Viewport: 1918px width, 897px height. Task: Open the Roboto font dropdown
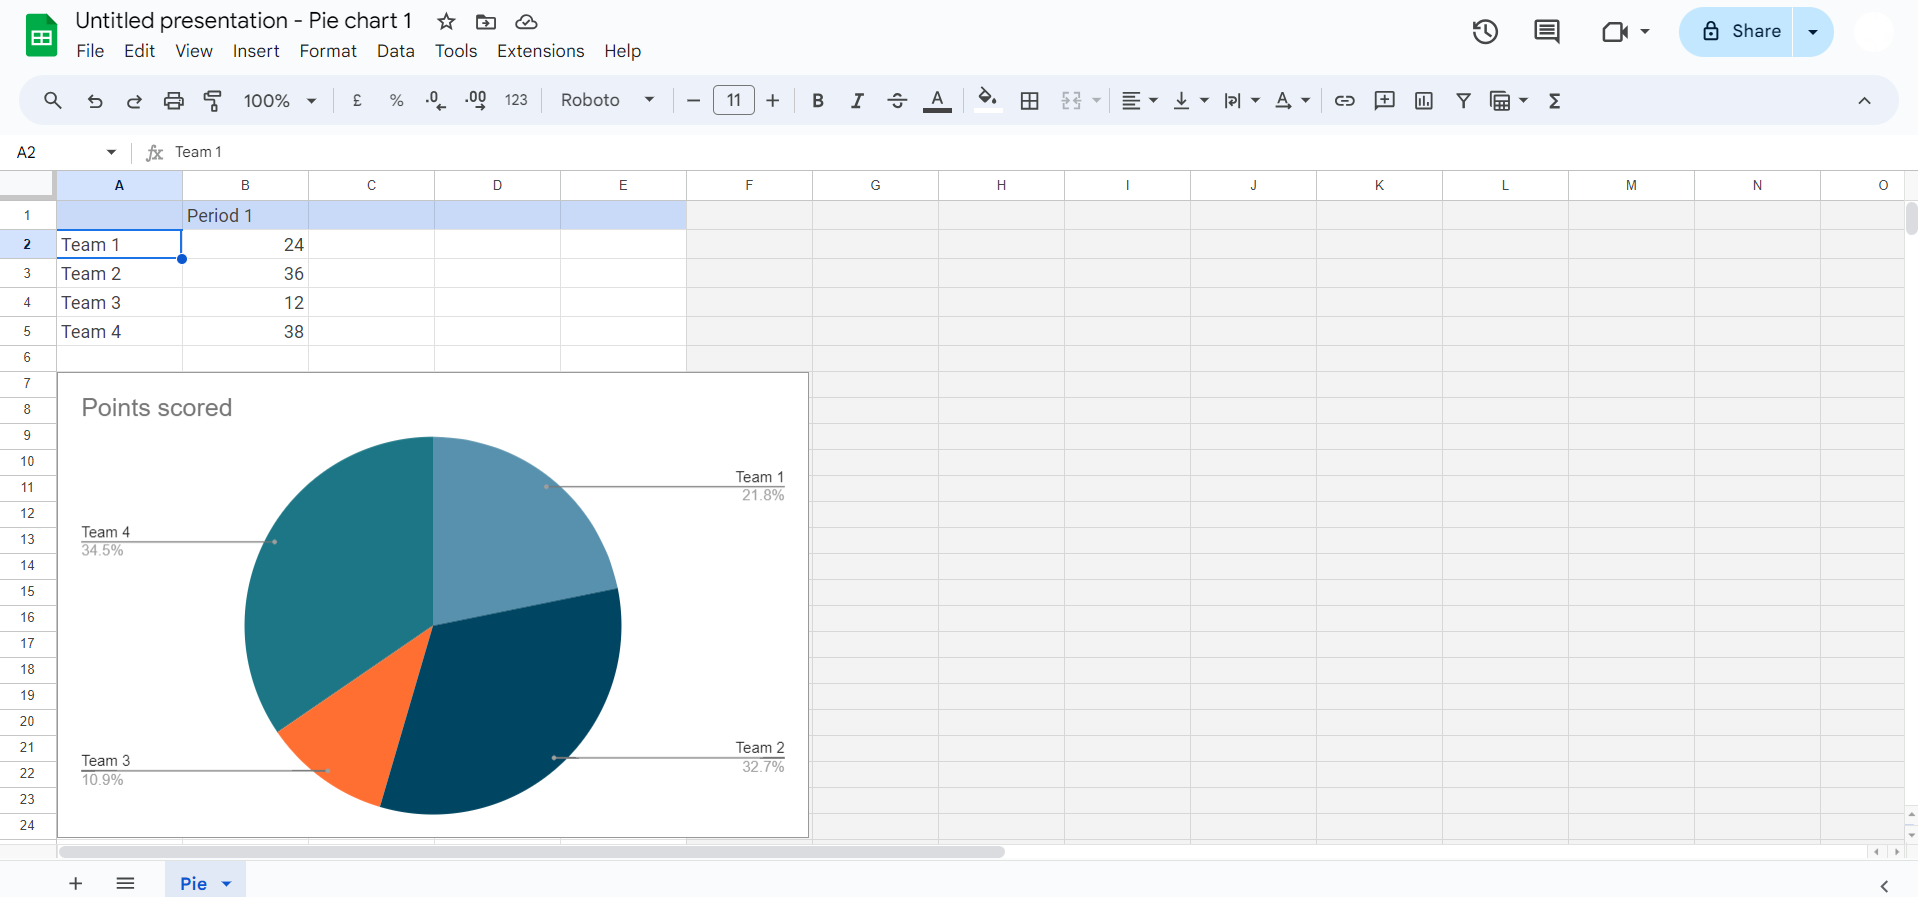607,100
